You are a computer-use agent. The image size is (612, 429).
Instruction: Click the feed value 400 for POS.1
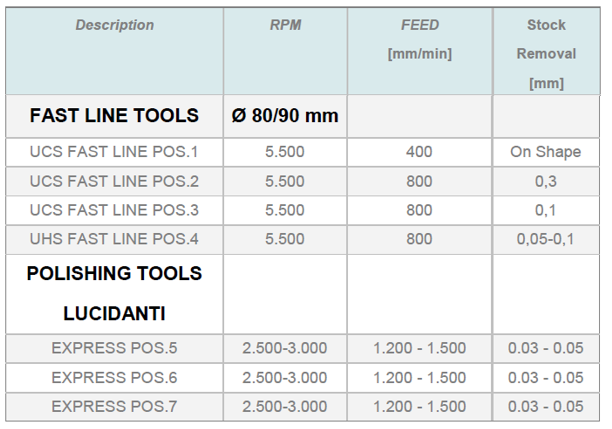click(419, 152)
